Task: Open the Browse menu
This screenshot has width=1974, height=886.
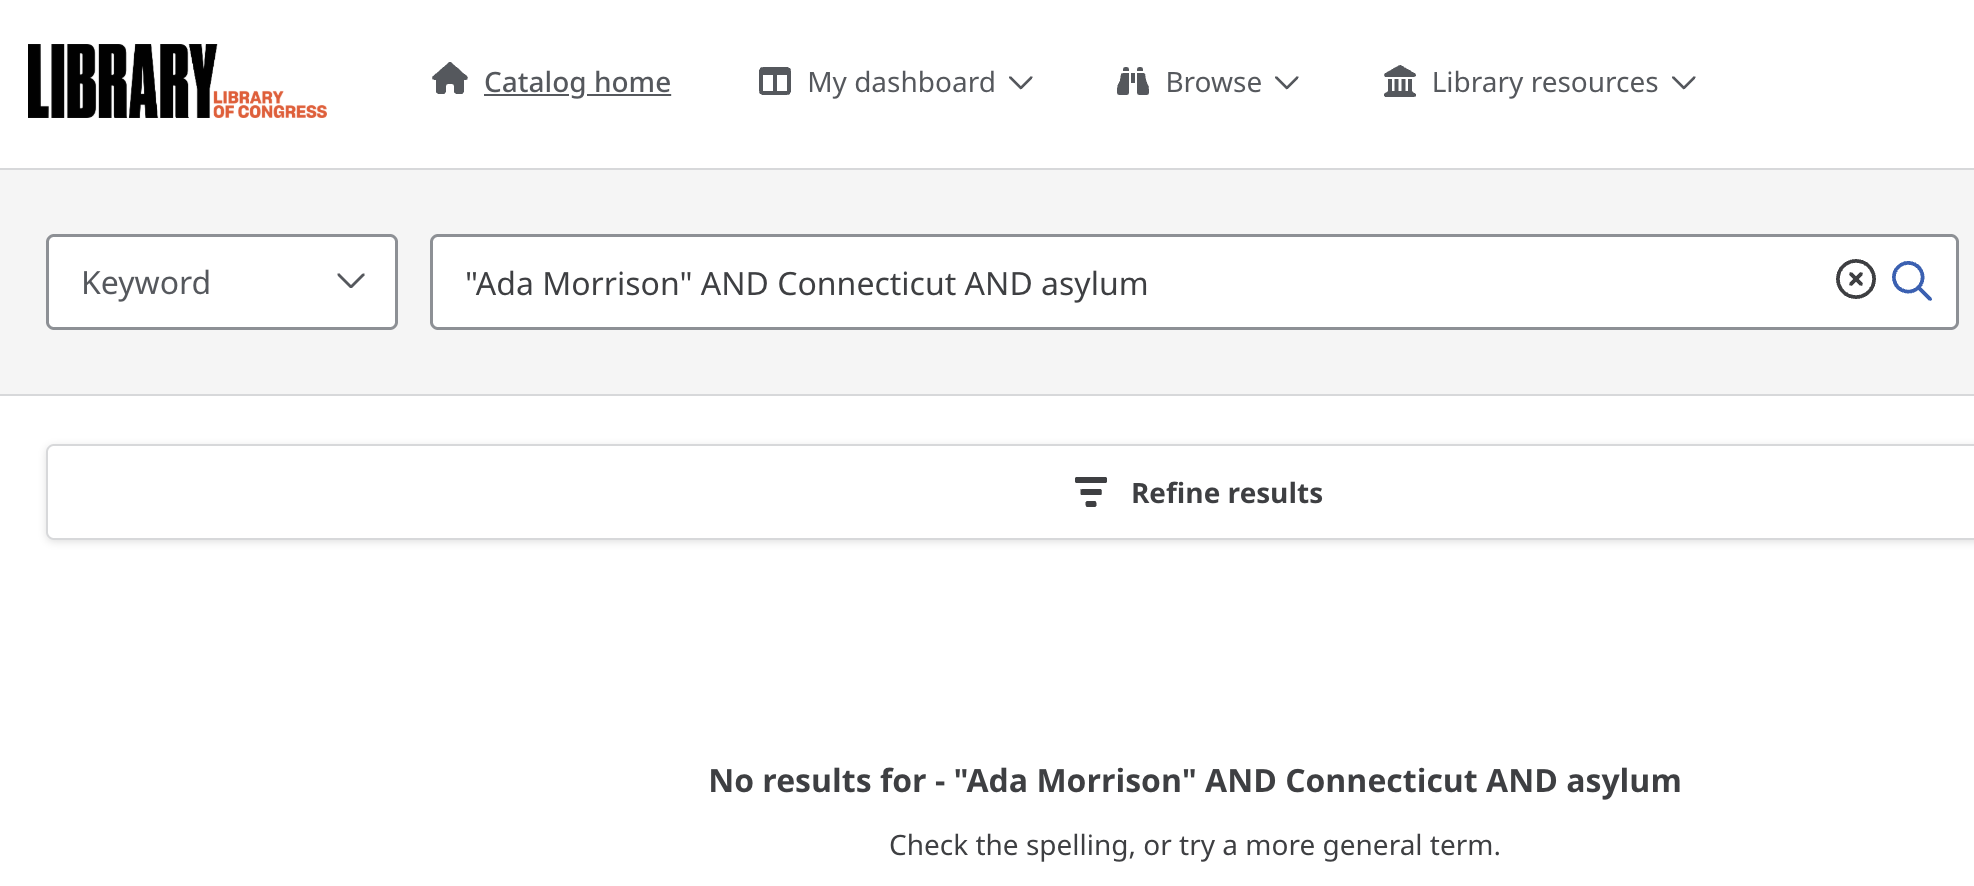Action: [1213, 82]
